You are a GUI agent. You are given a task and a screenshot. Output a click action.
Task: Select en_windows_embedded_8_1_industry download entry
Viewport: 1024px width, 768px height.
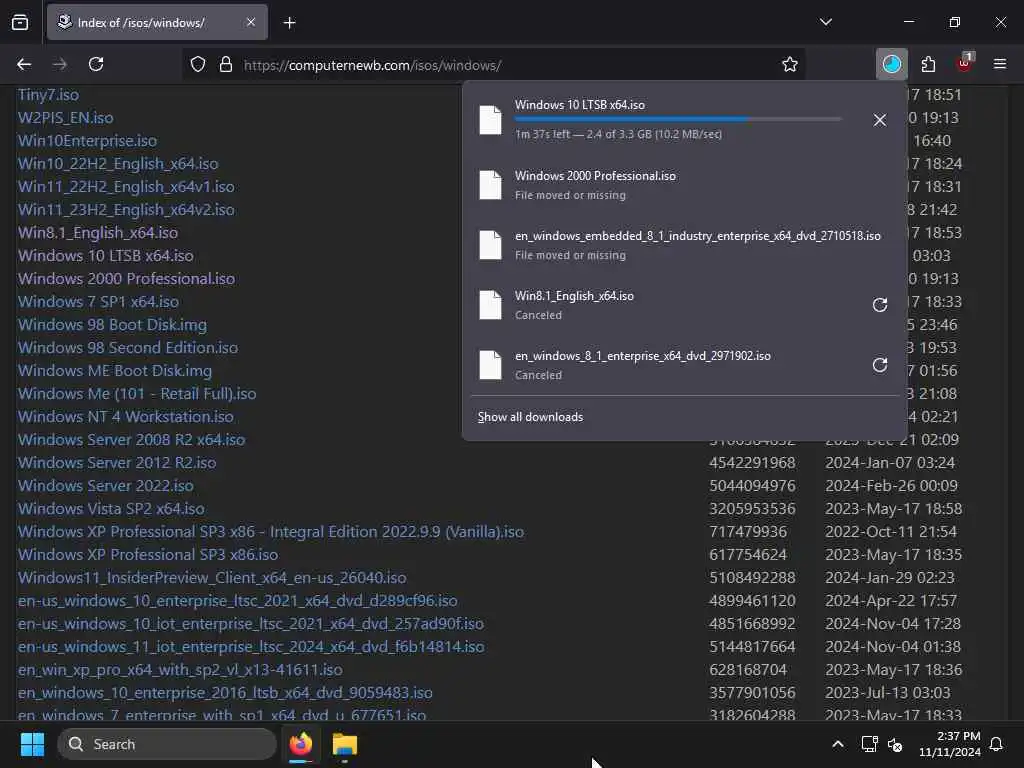pyautogui.click(x=684, y=245)
